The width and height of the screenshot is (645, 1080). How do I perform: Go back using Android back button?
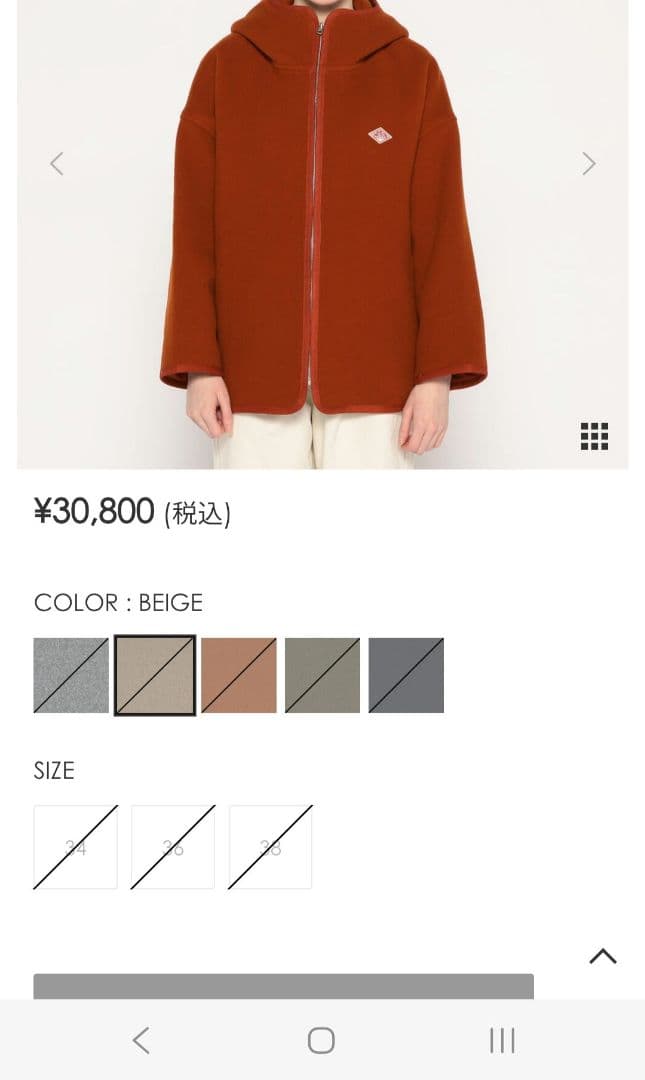tap(141, 1040)
